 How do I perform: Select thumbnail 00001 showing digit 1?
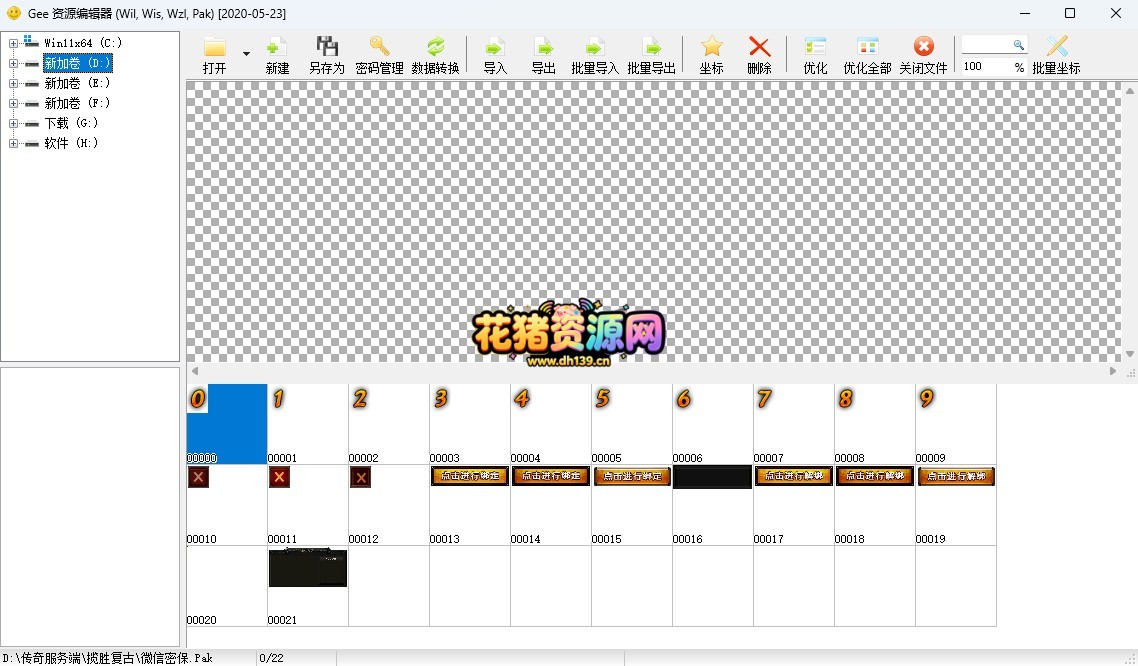pos(308,424)
